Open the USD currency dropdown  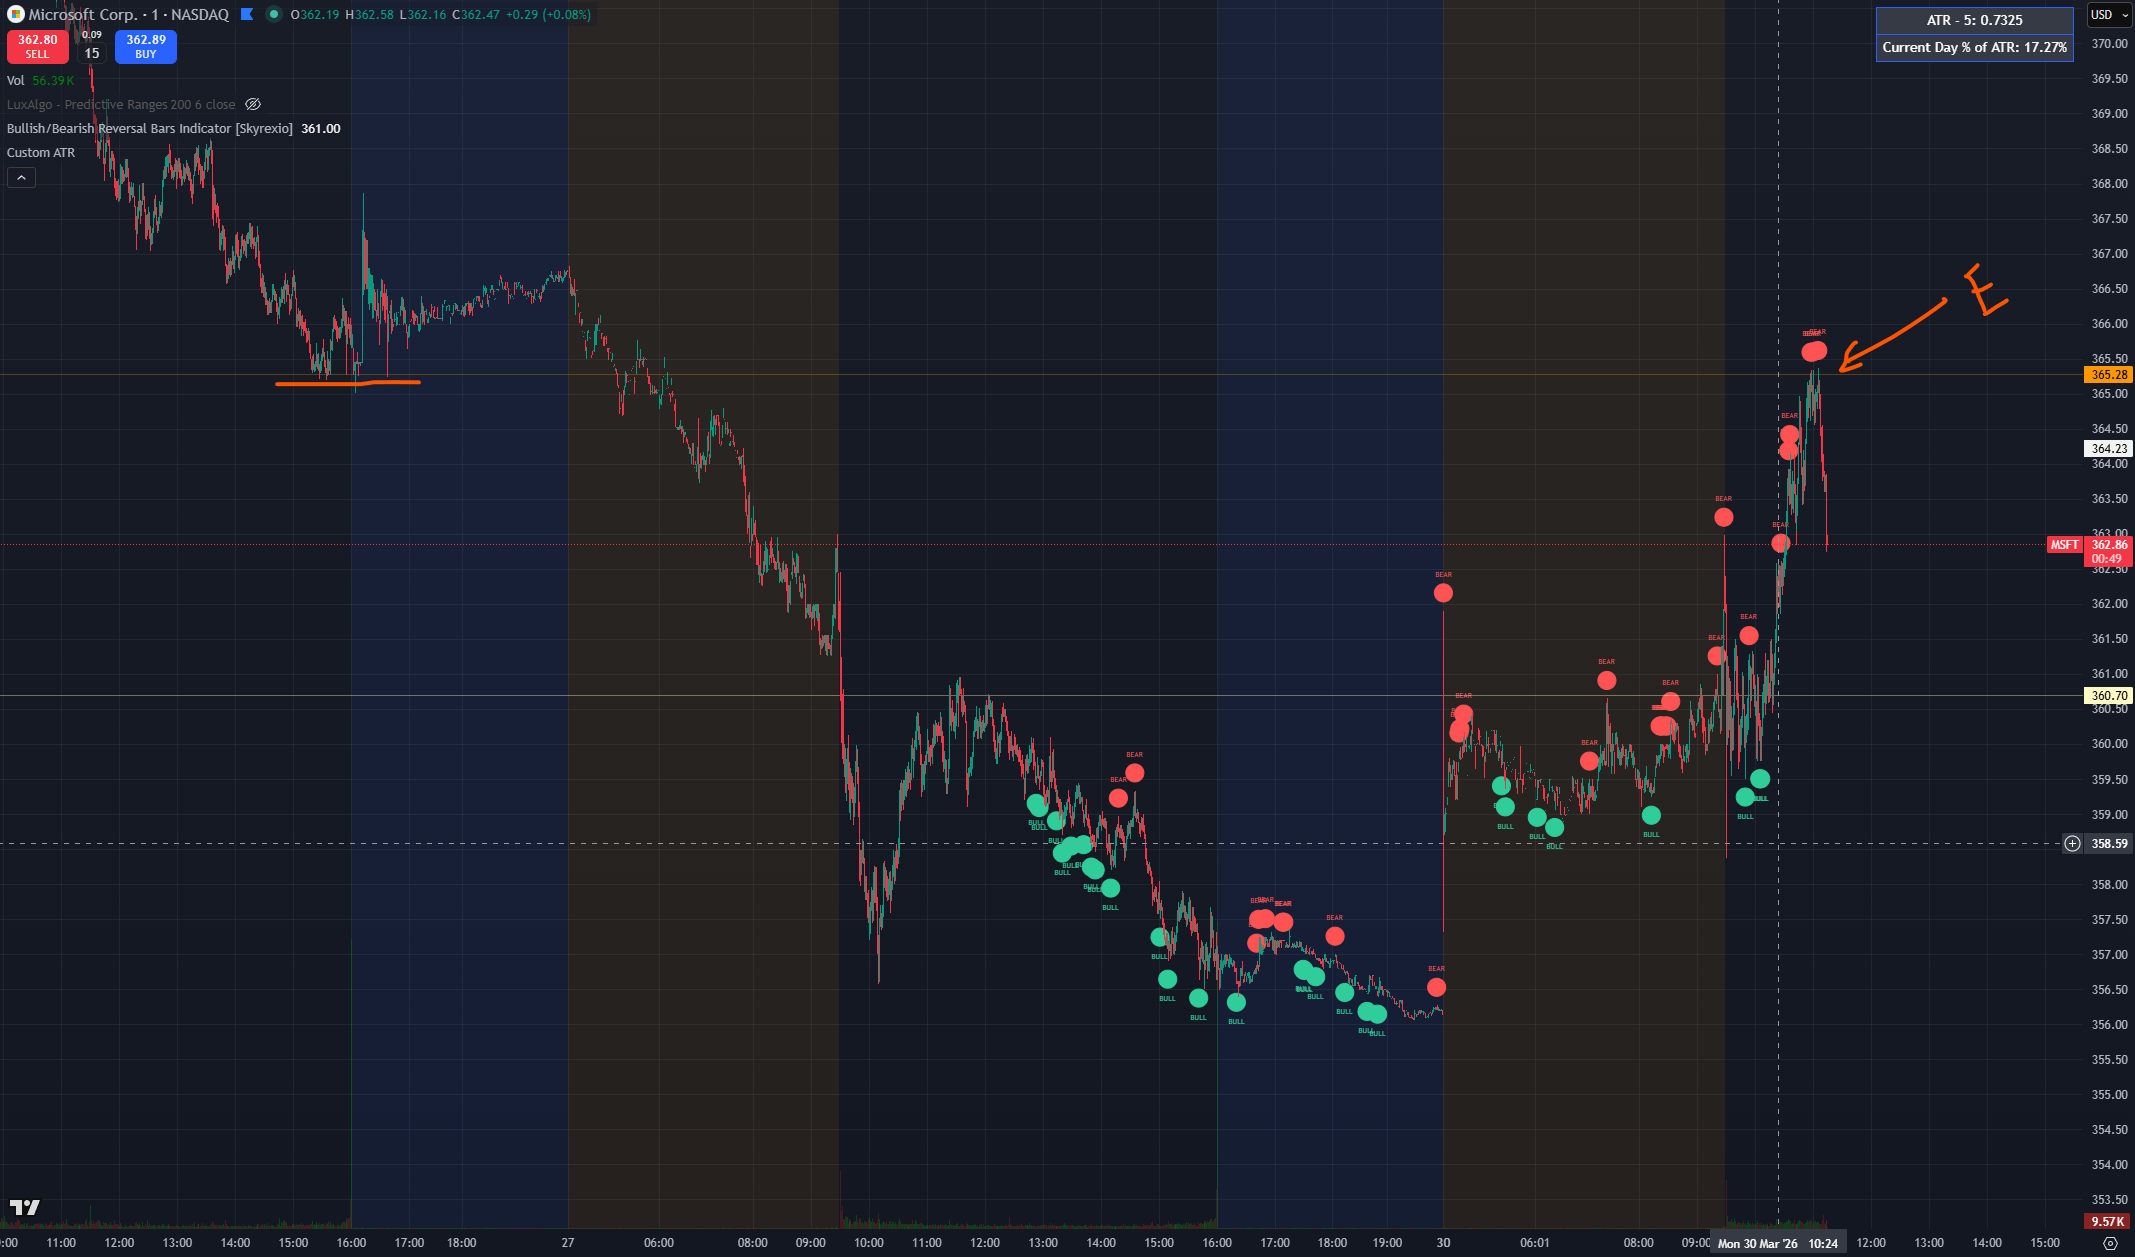pyautogui.click(x=2109, y=15)
